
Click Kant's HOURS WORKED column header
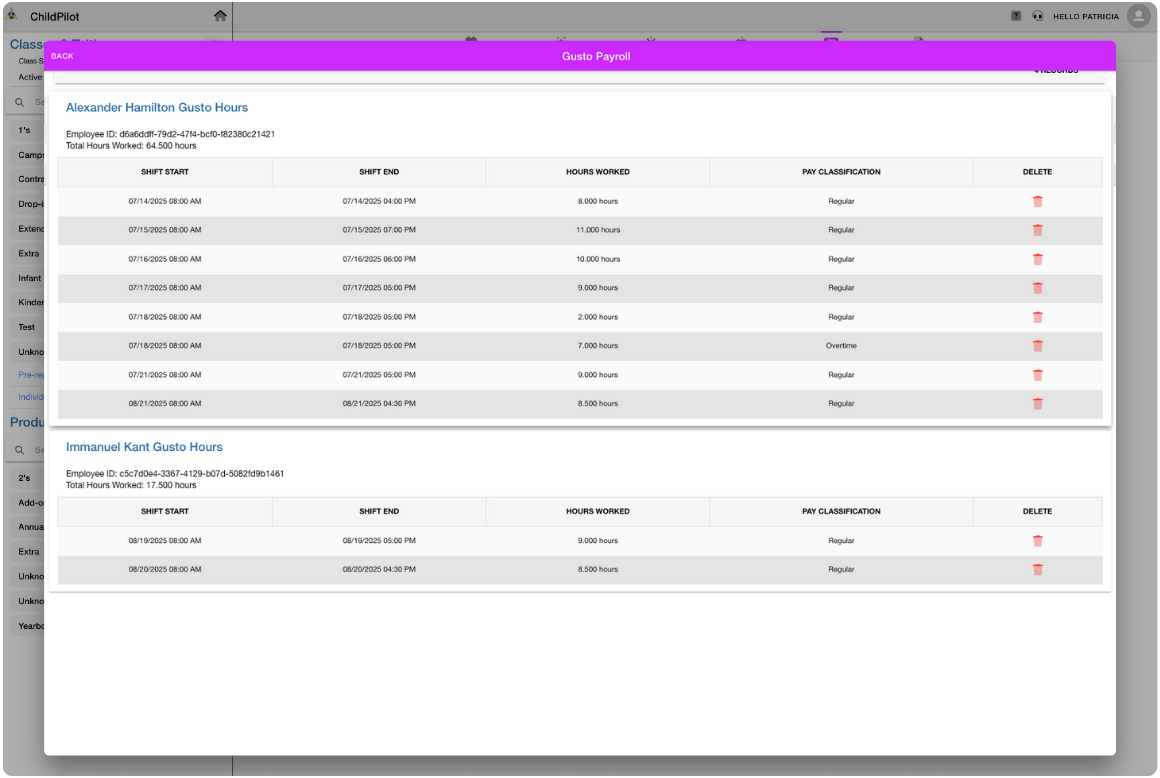click(x=598, y=511)
